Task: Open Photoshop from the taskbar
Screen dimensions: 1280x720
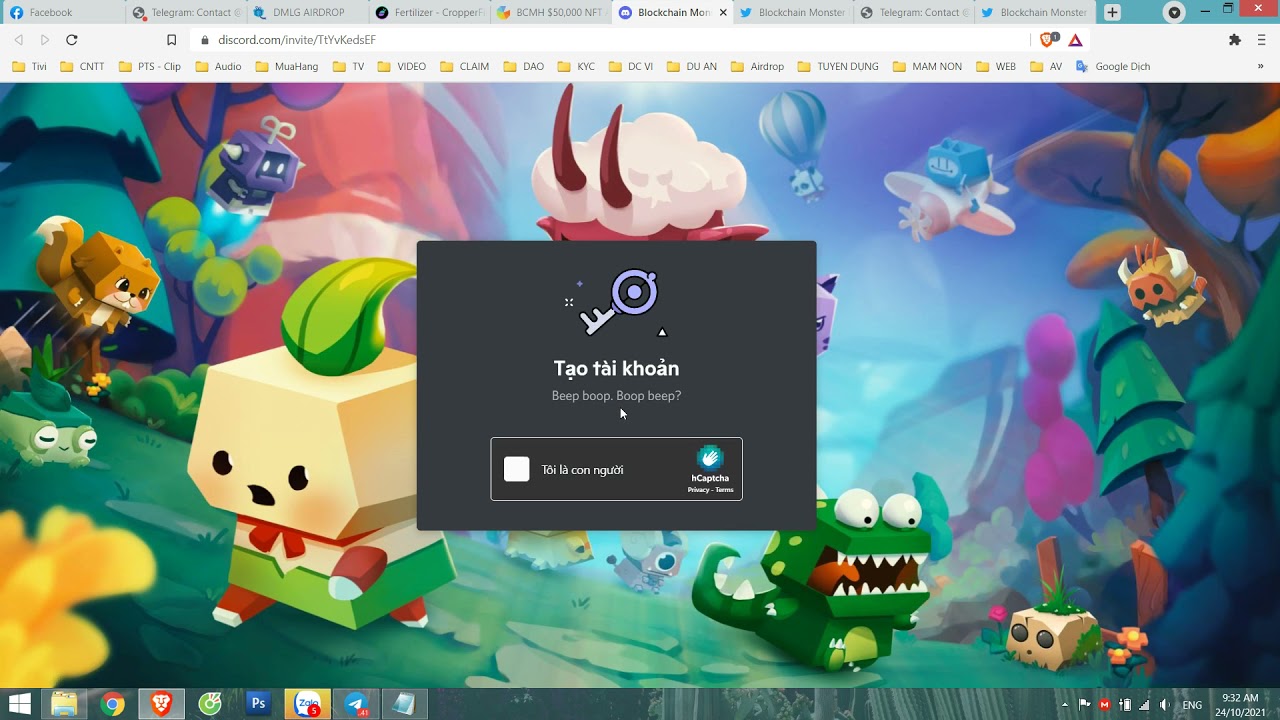Action: pyautogui.click(x=258, y=704)
